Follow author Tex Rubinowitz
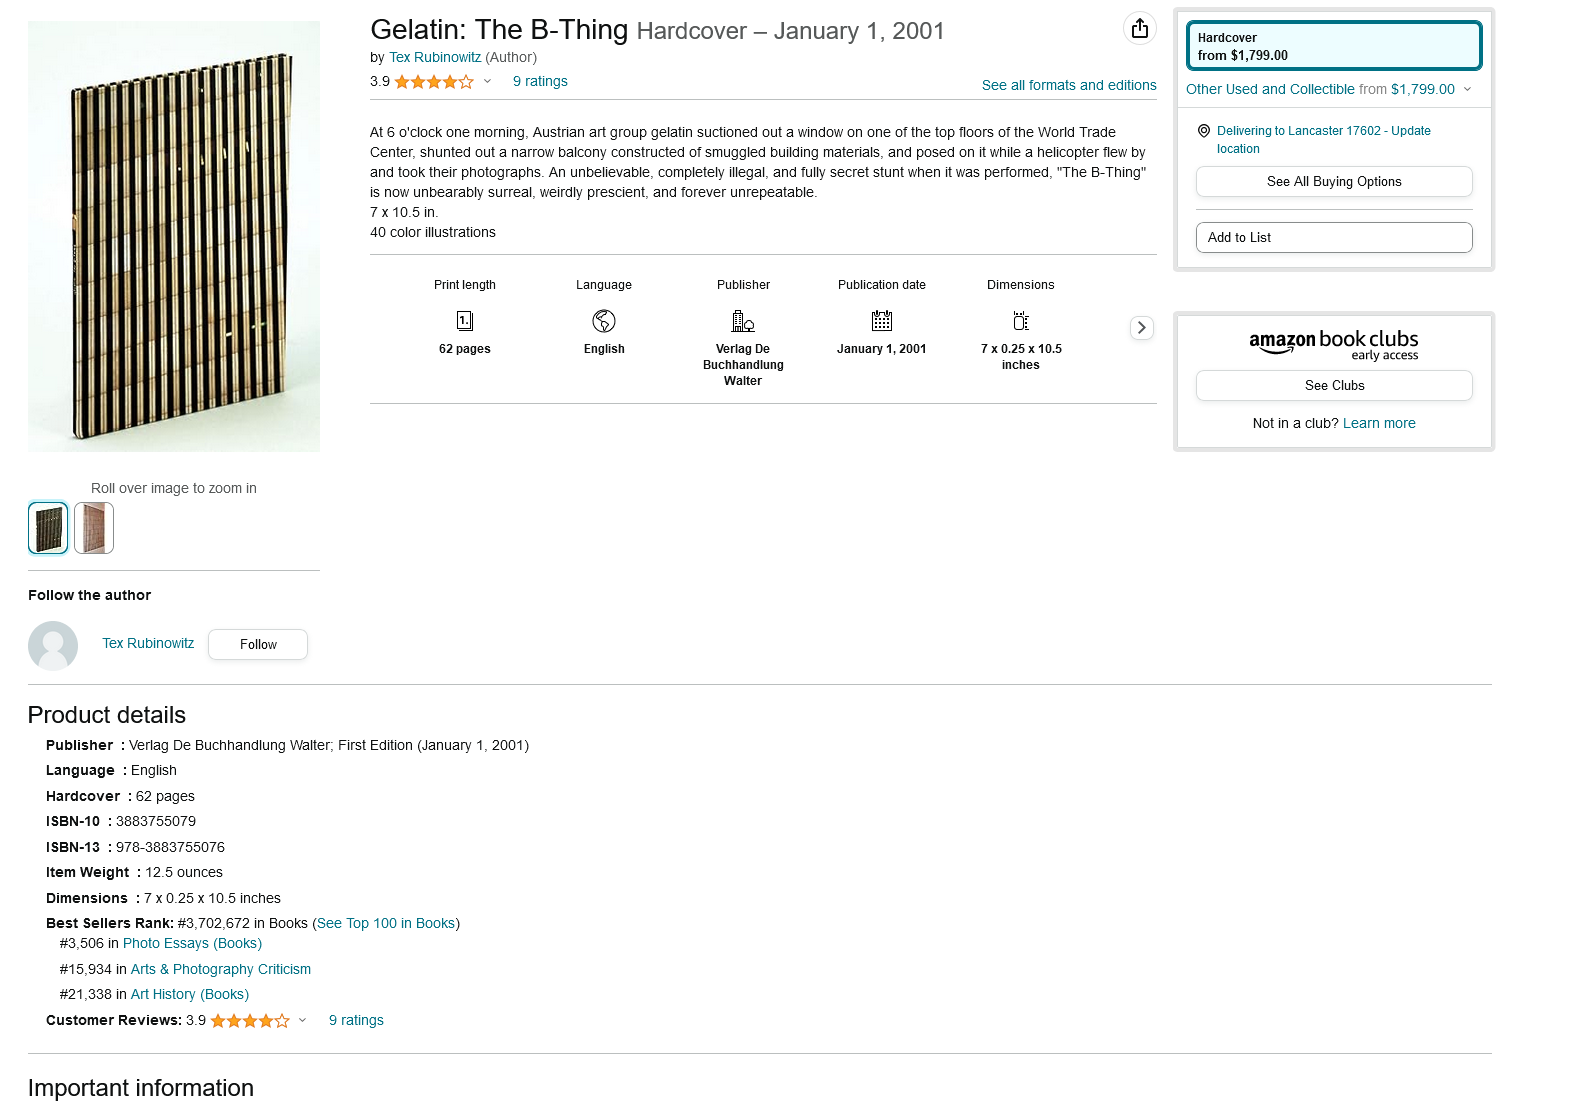The image size is (1585, 1108). 258,645
